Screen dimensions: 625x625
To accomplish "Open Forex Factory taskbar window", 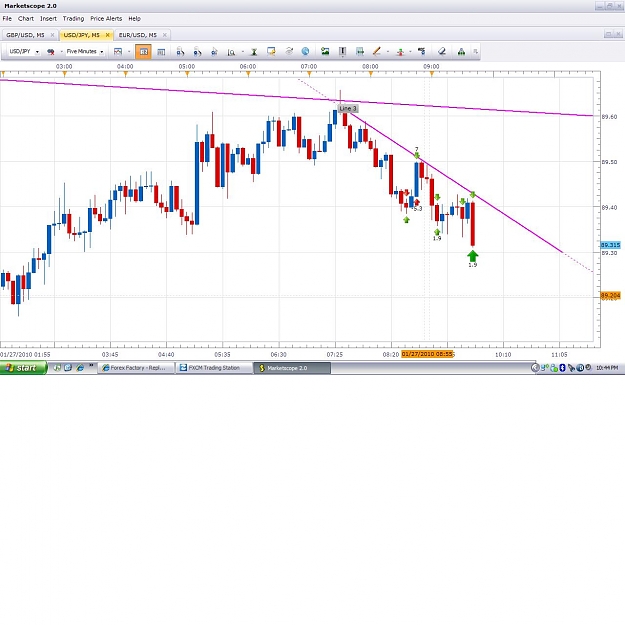I will [136, 368].
